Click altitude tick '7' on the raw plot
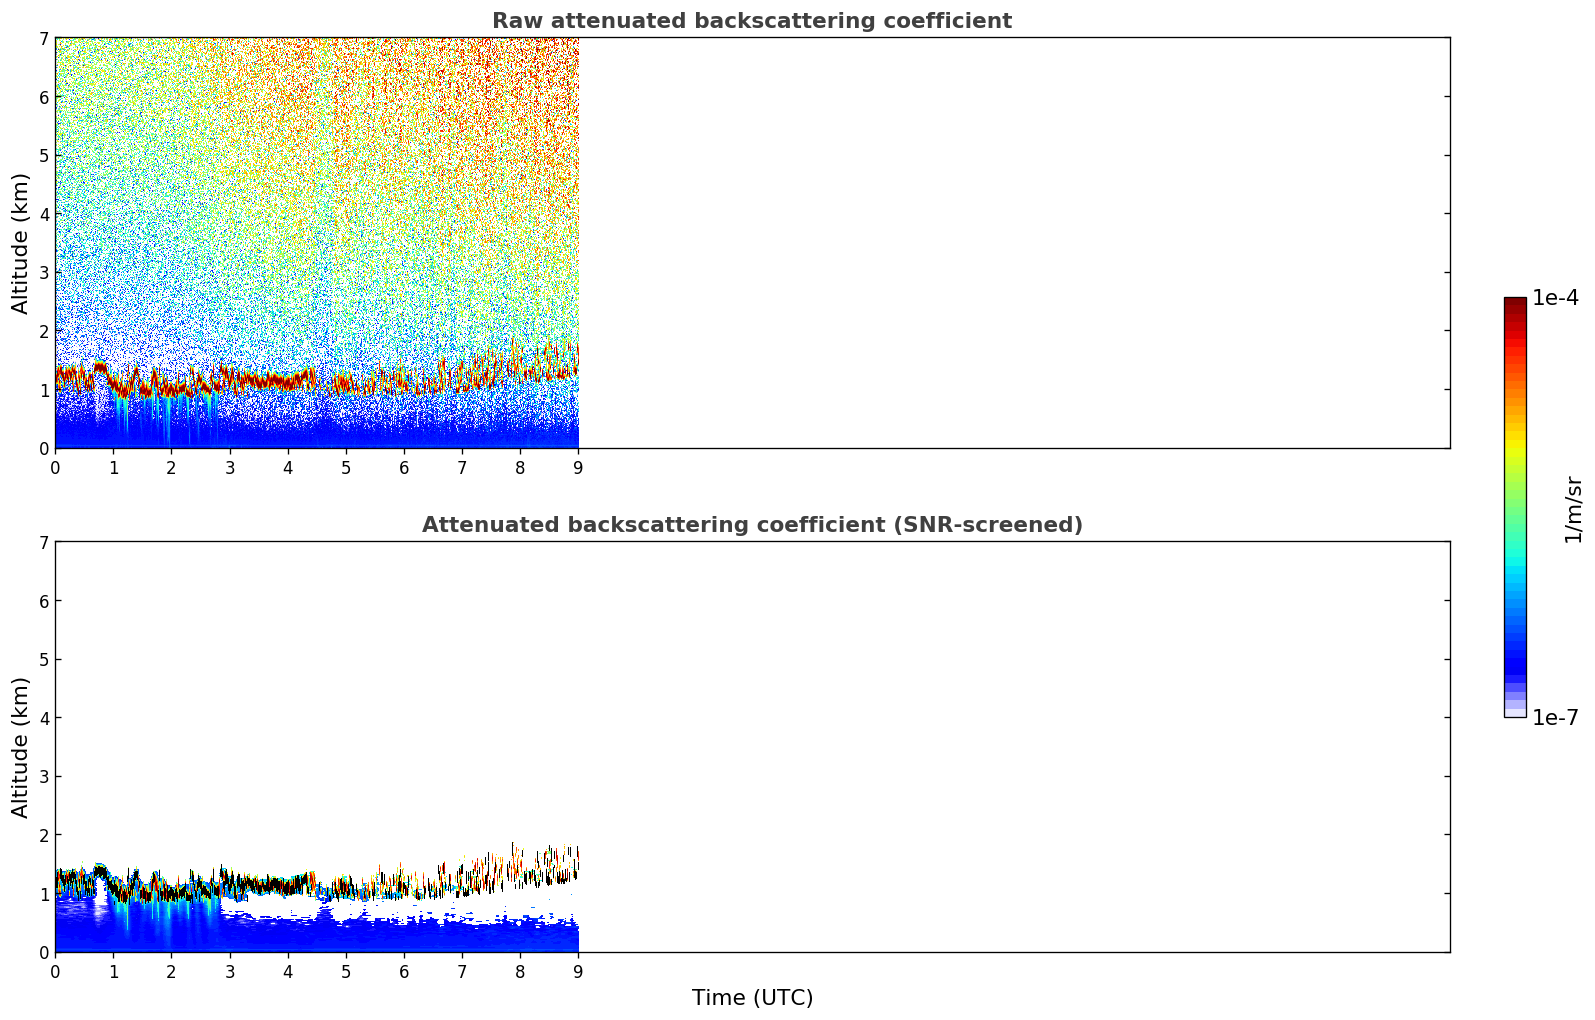1595x1020 pixels. pyautogui.click(x=44, y=38)
